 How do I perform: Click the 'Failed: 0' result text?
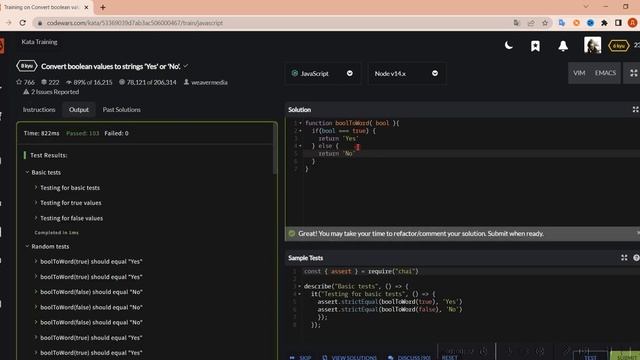click(x=116, y=133)
